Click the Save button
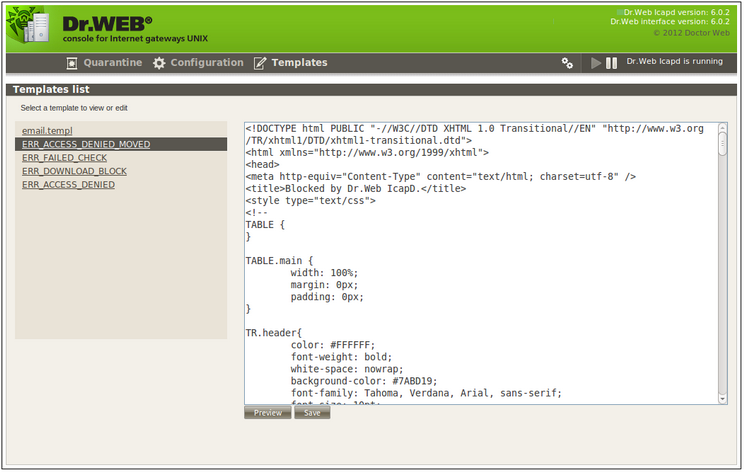This screenshot has height=473, width=745. click(x=312, y=413)
